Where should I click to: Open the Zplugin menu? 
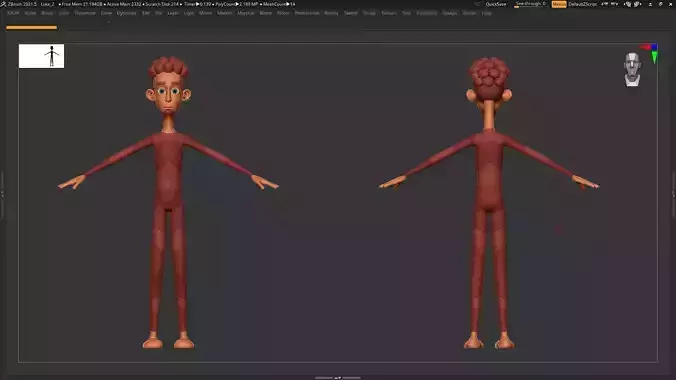pyautogui.click(x=450, y=13)
